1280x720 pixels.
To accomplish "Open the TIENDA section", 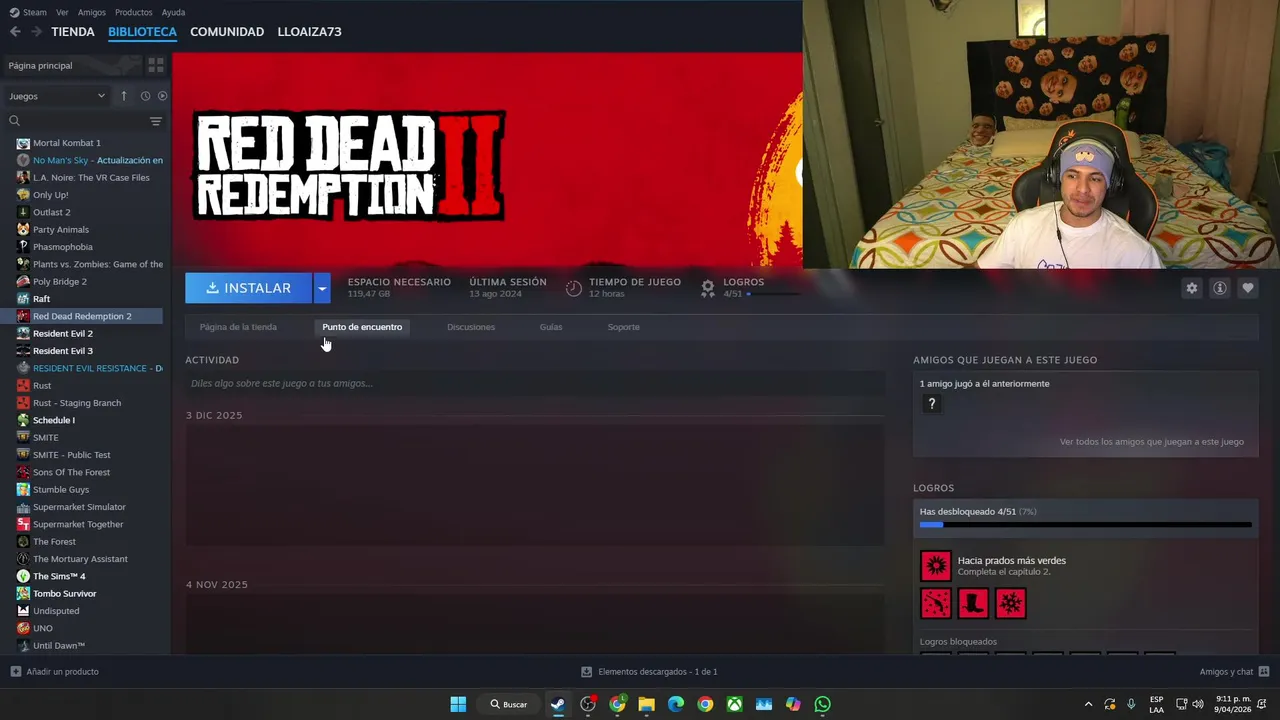I will coord(73,32).
